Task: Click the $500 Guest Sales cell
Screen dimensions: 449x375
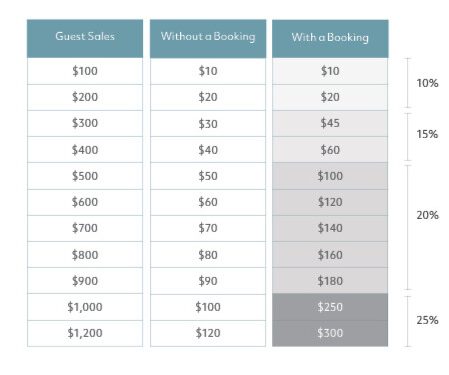Action: (85, 176)
